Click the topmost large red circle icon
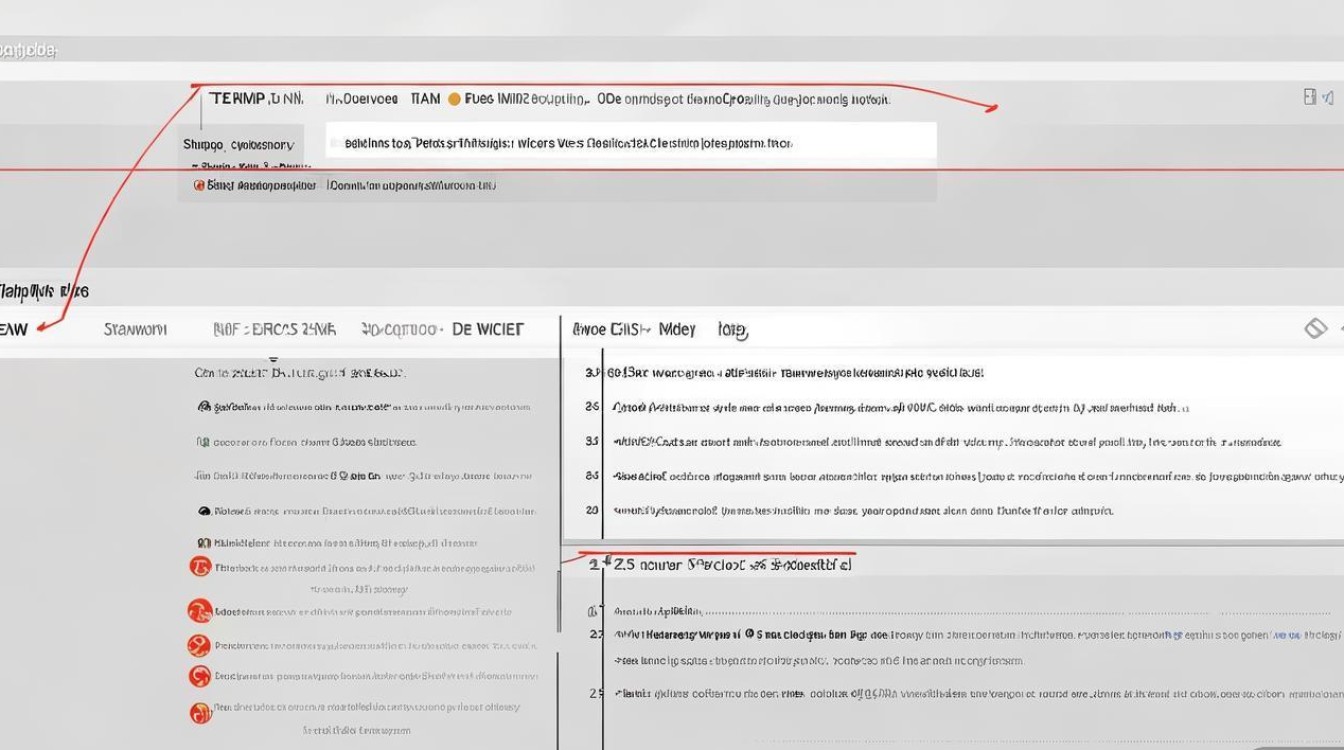The height and width of the screenshot is (750, 1344). point(200,567)
